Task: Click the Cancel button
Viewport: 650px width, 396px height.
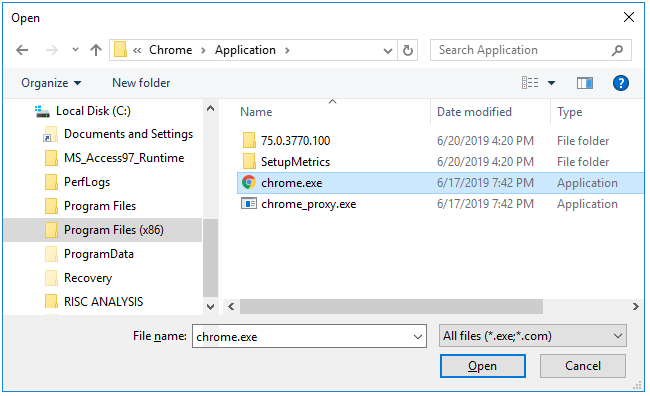Action: (x=582, y=366)
